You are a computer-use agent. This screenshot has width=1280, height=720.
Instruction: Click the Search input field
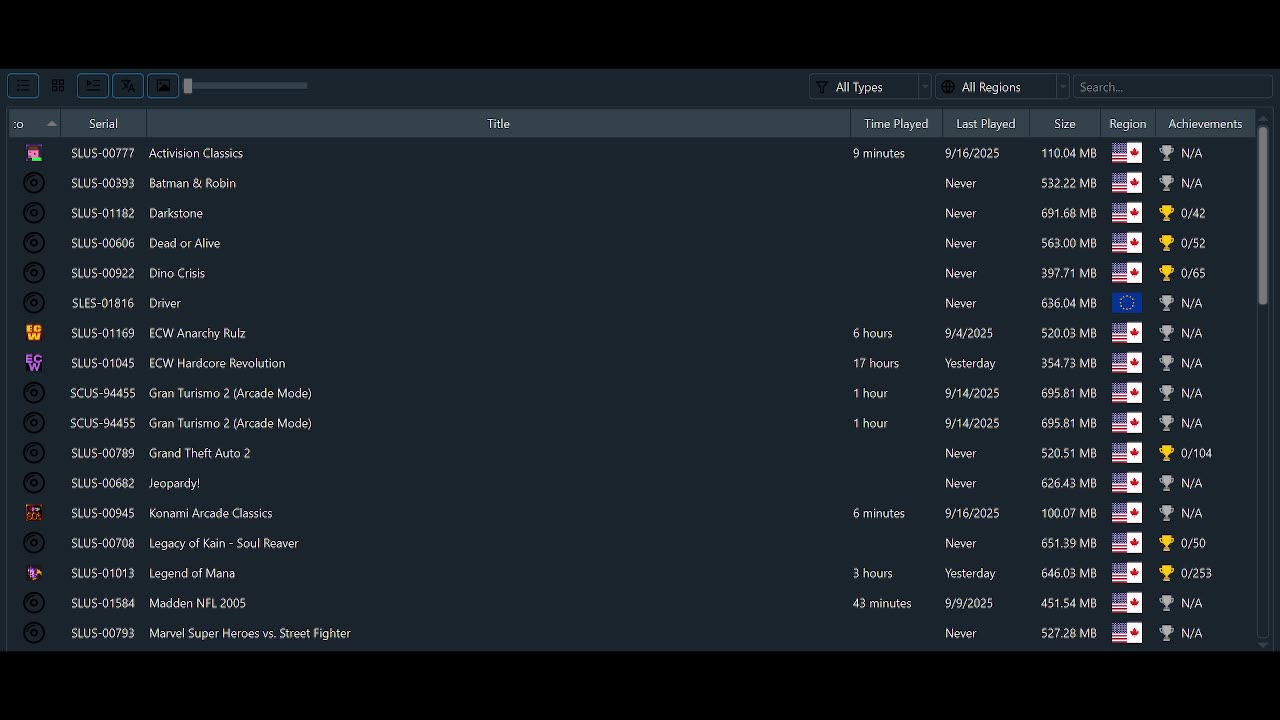[x=1172, y=87]
